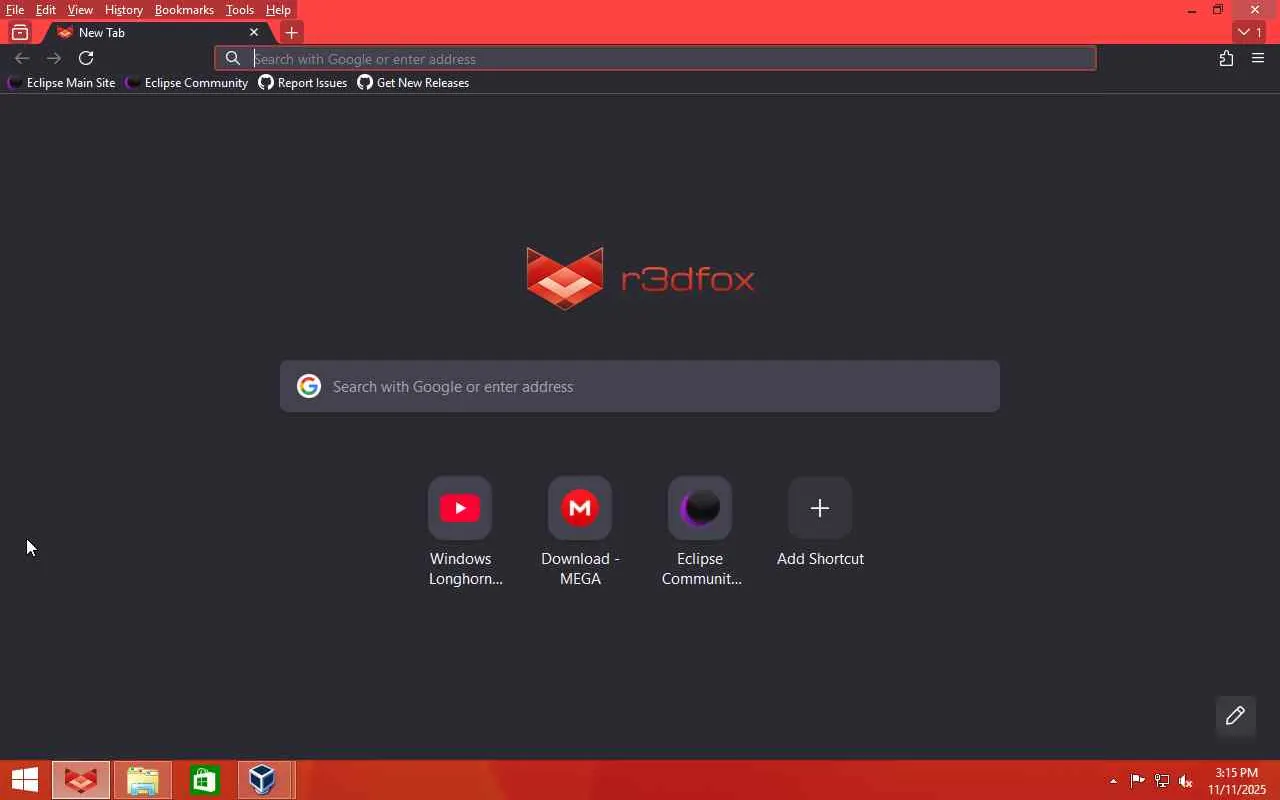
Task: Open the hamburger application menu
Action: point(1258,58)
